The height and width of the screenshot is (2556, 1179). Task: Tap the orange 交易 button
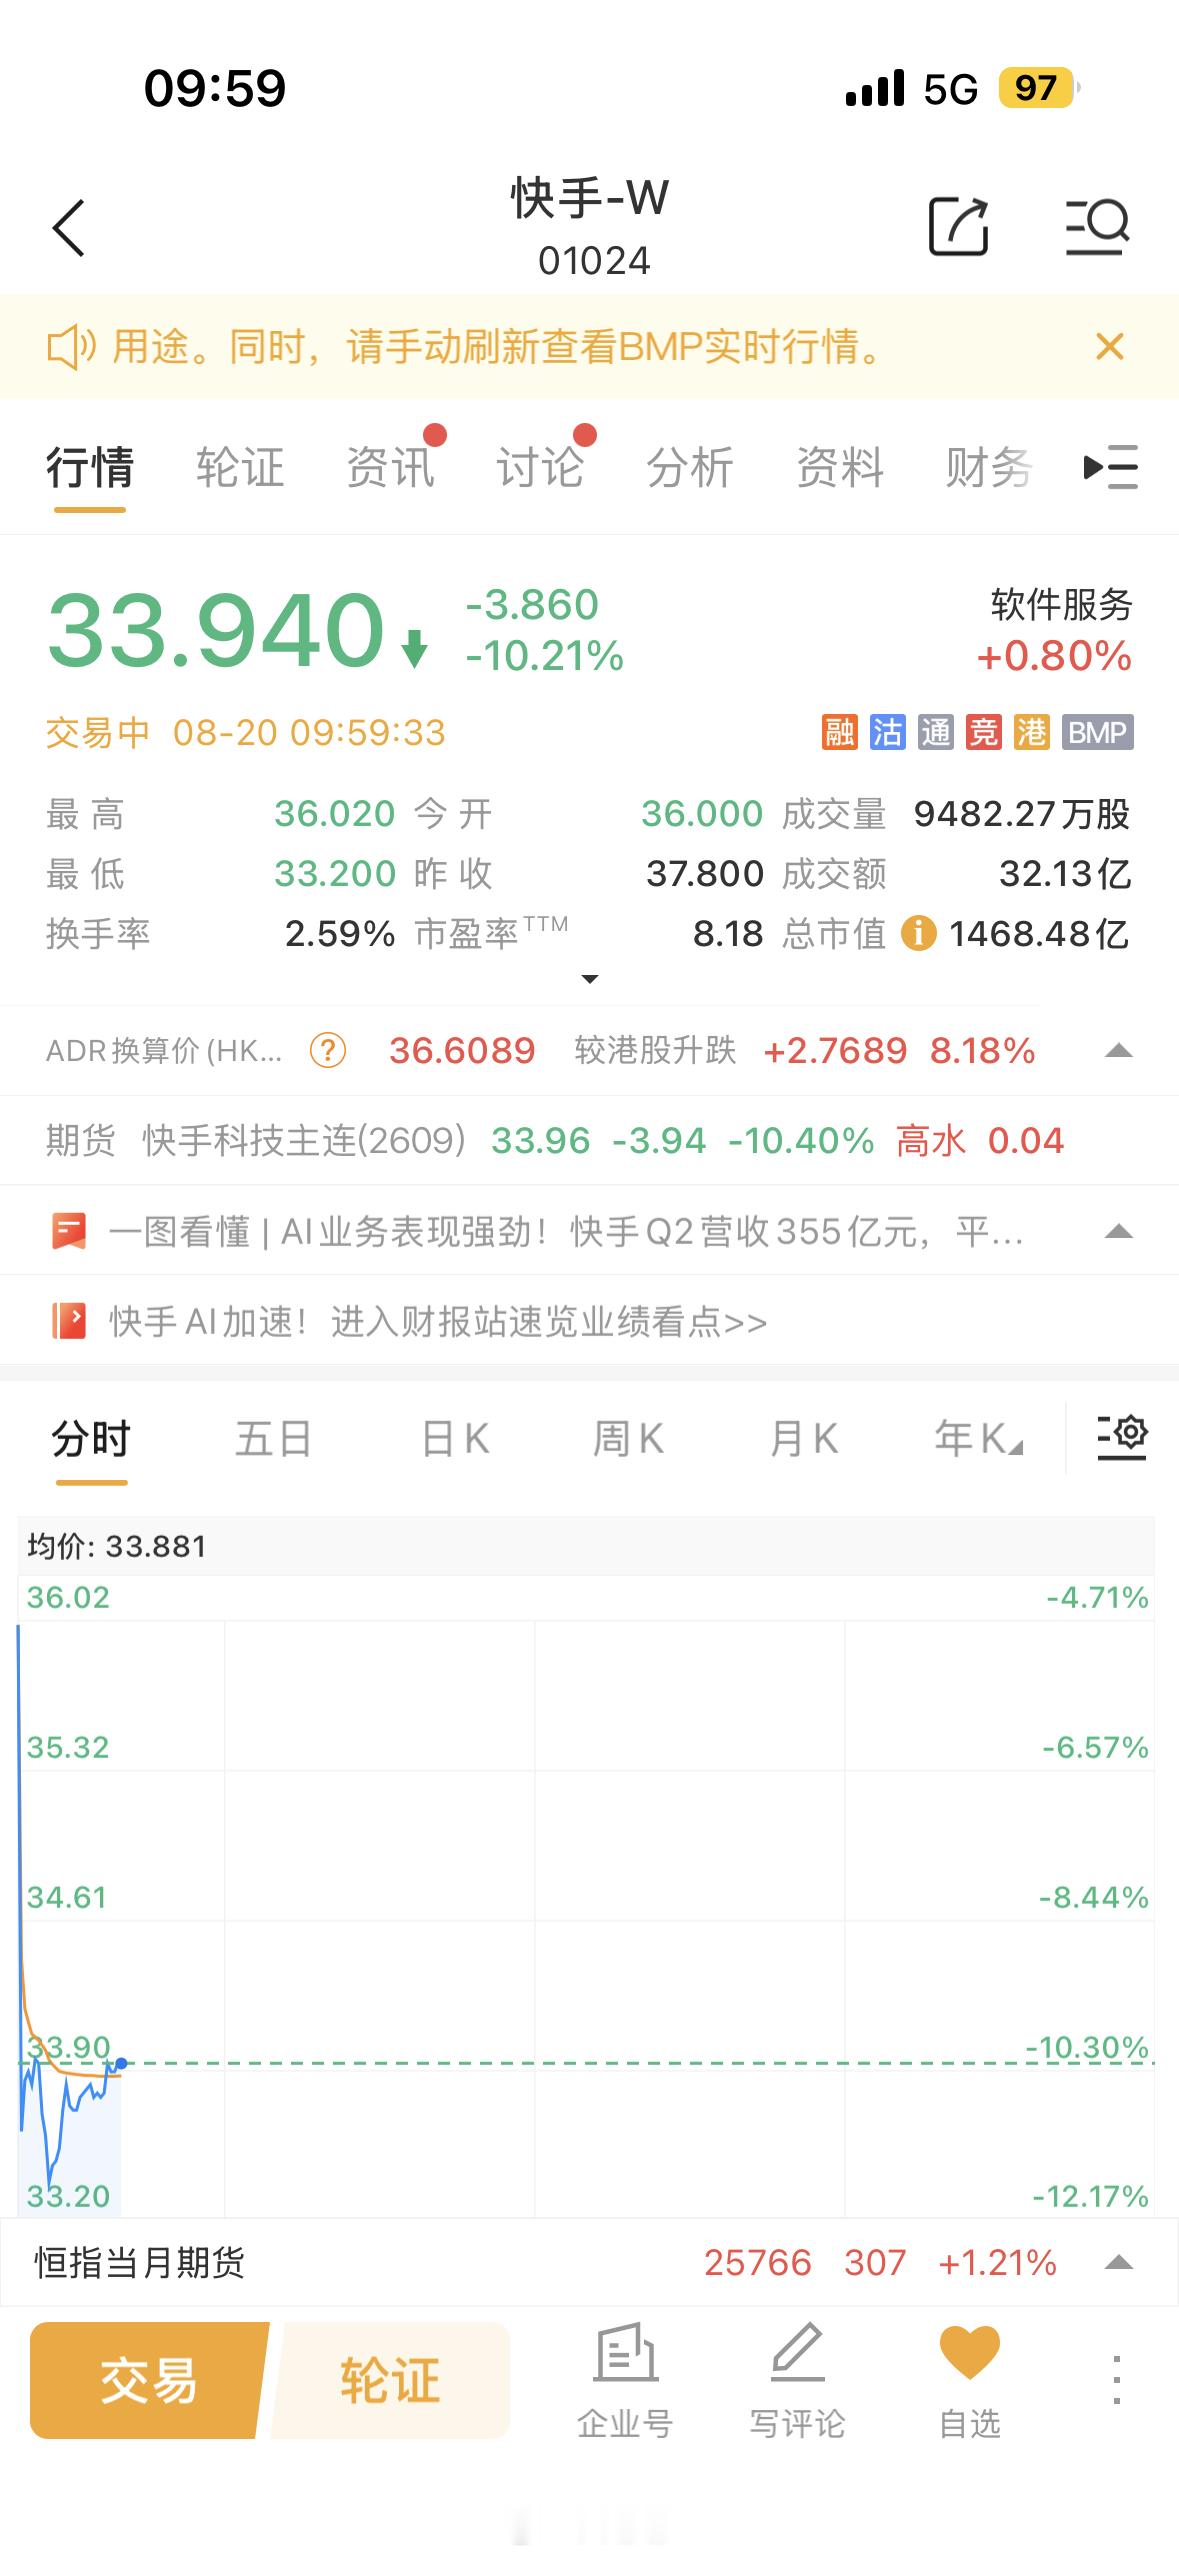[x=148, y=2380]
